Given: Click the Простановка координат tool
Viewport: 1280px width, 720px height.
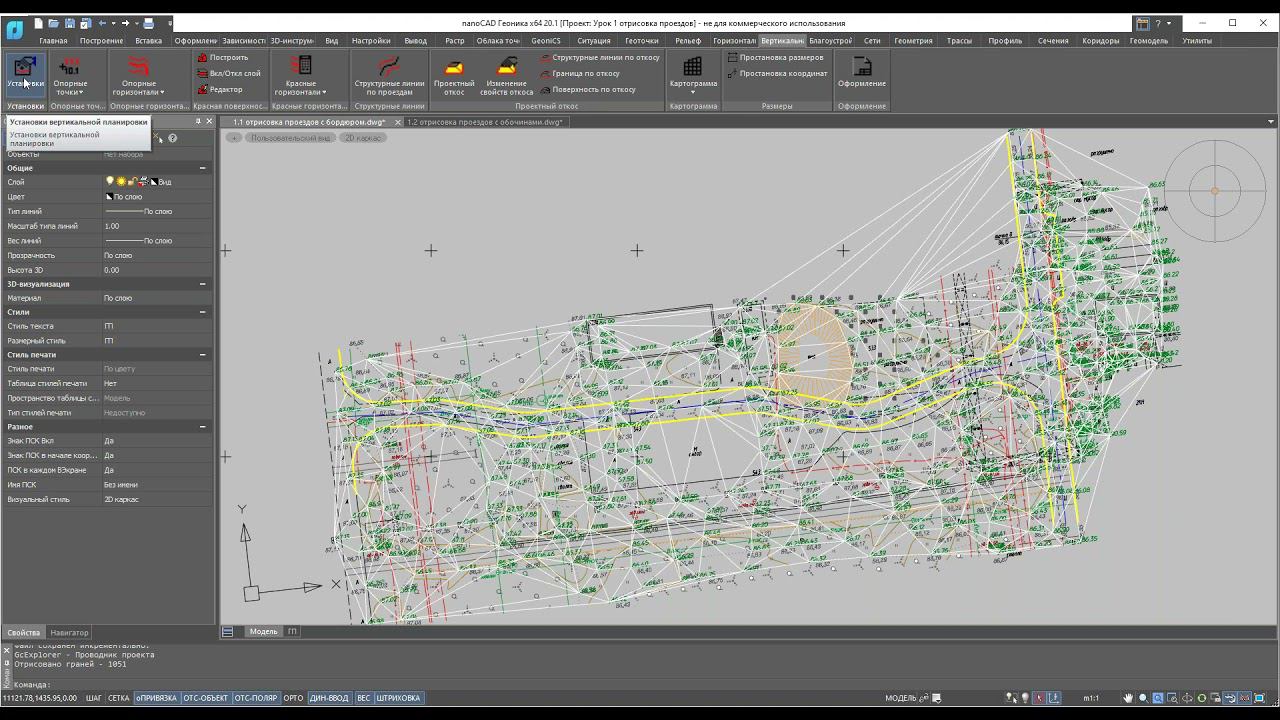Looking at the screenshot, I should coord(782,73).
